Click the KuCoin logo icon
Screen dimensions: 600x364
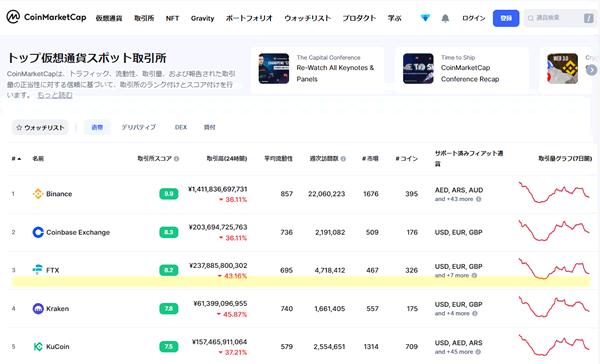[38, 346]
